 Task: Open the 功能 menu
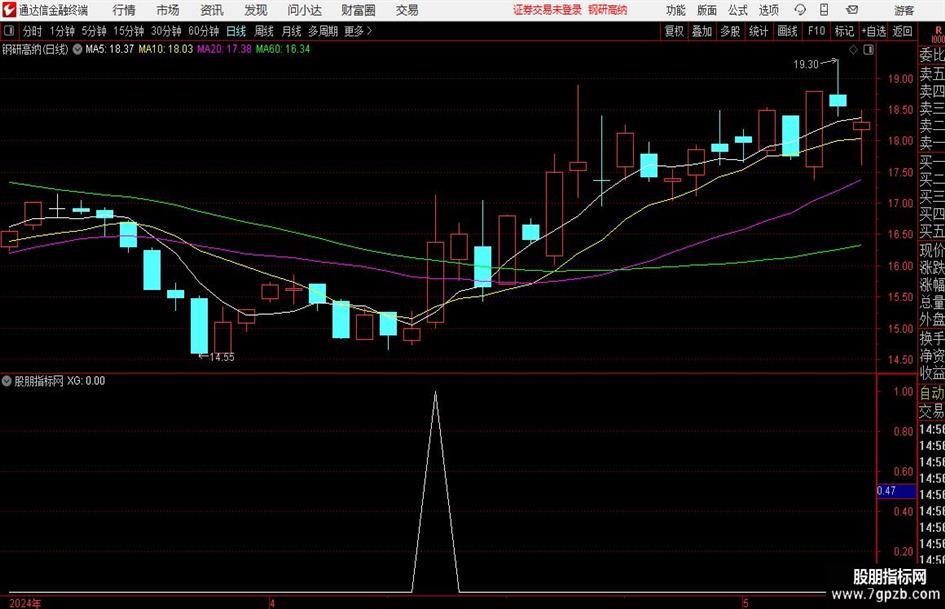pyautogui.click(x=676, y=10)
